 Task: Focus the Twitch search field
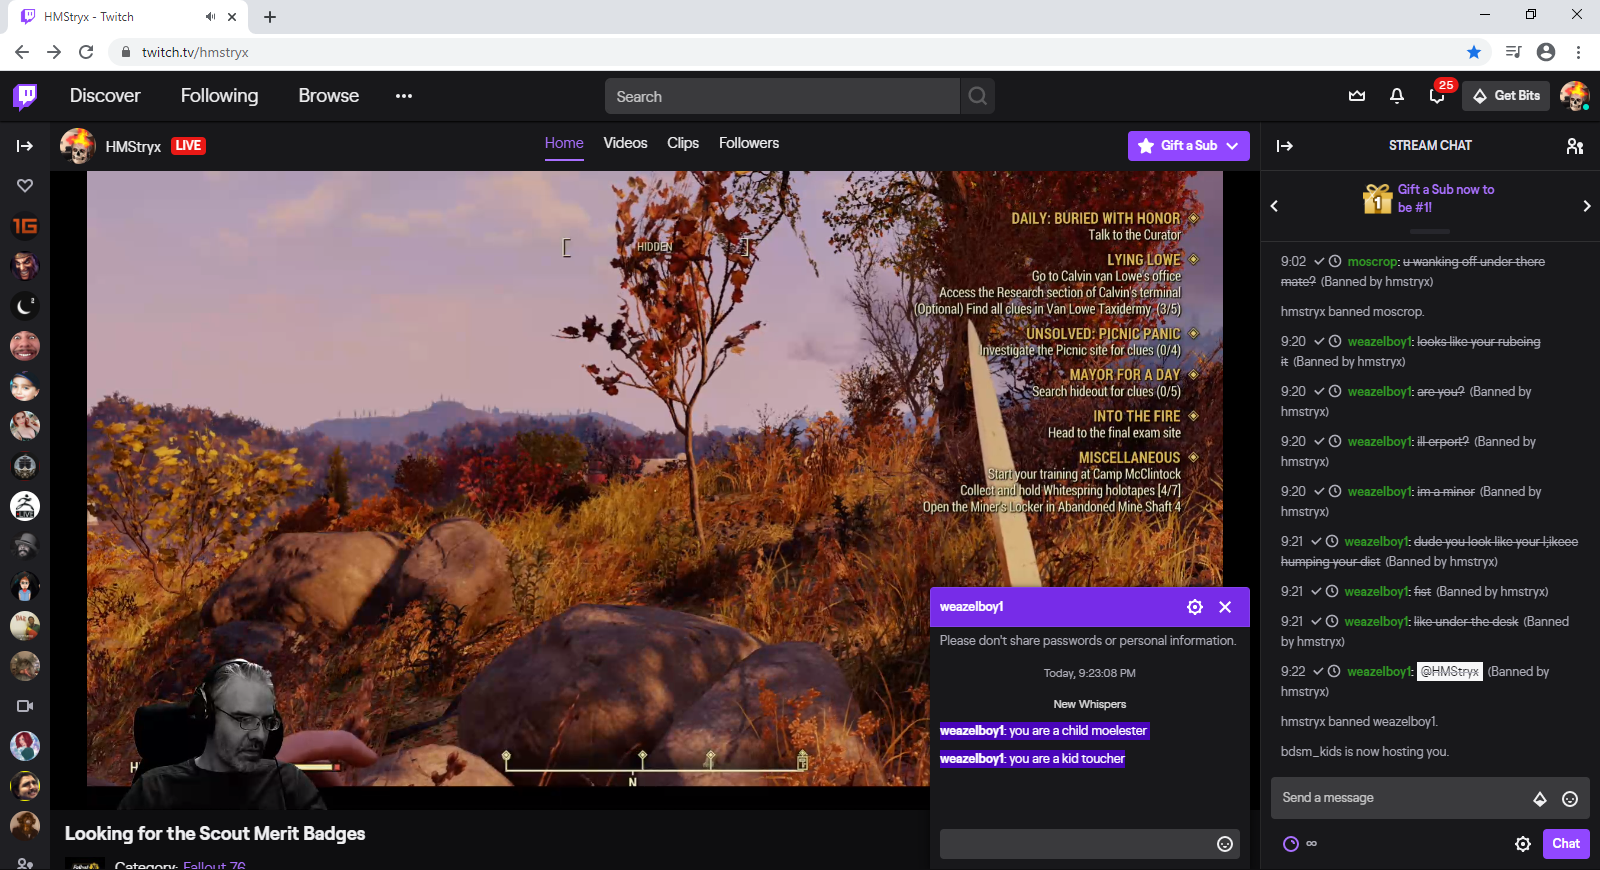782,96
